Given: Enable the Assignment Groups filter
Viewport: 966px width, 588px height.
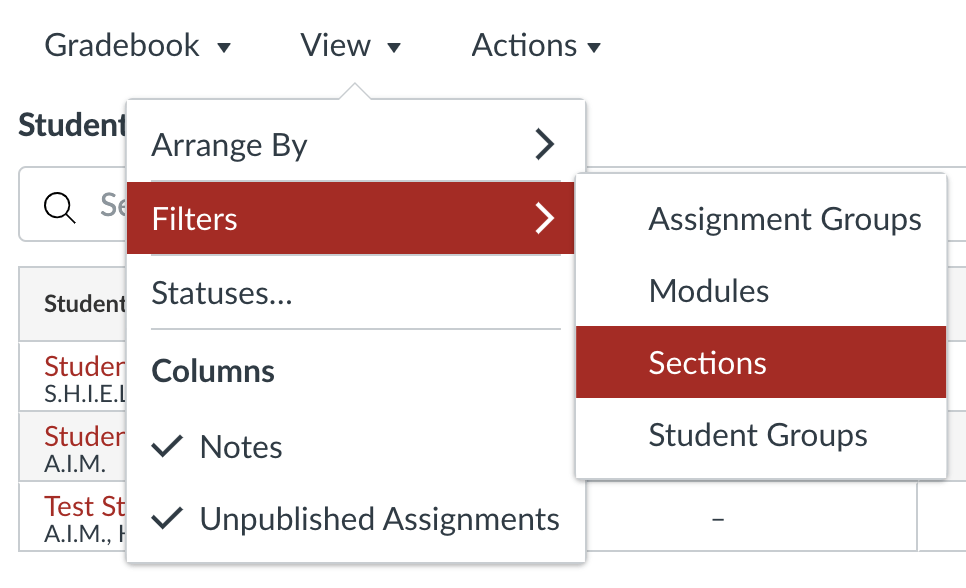Looking at the screenshot, I should pyautogui.click(x=784, y=219).
